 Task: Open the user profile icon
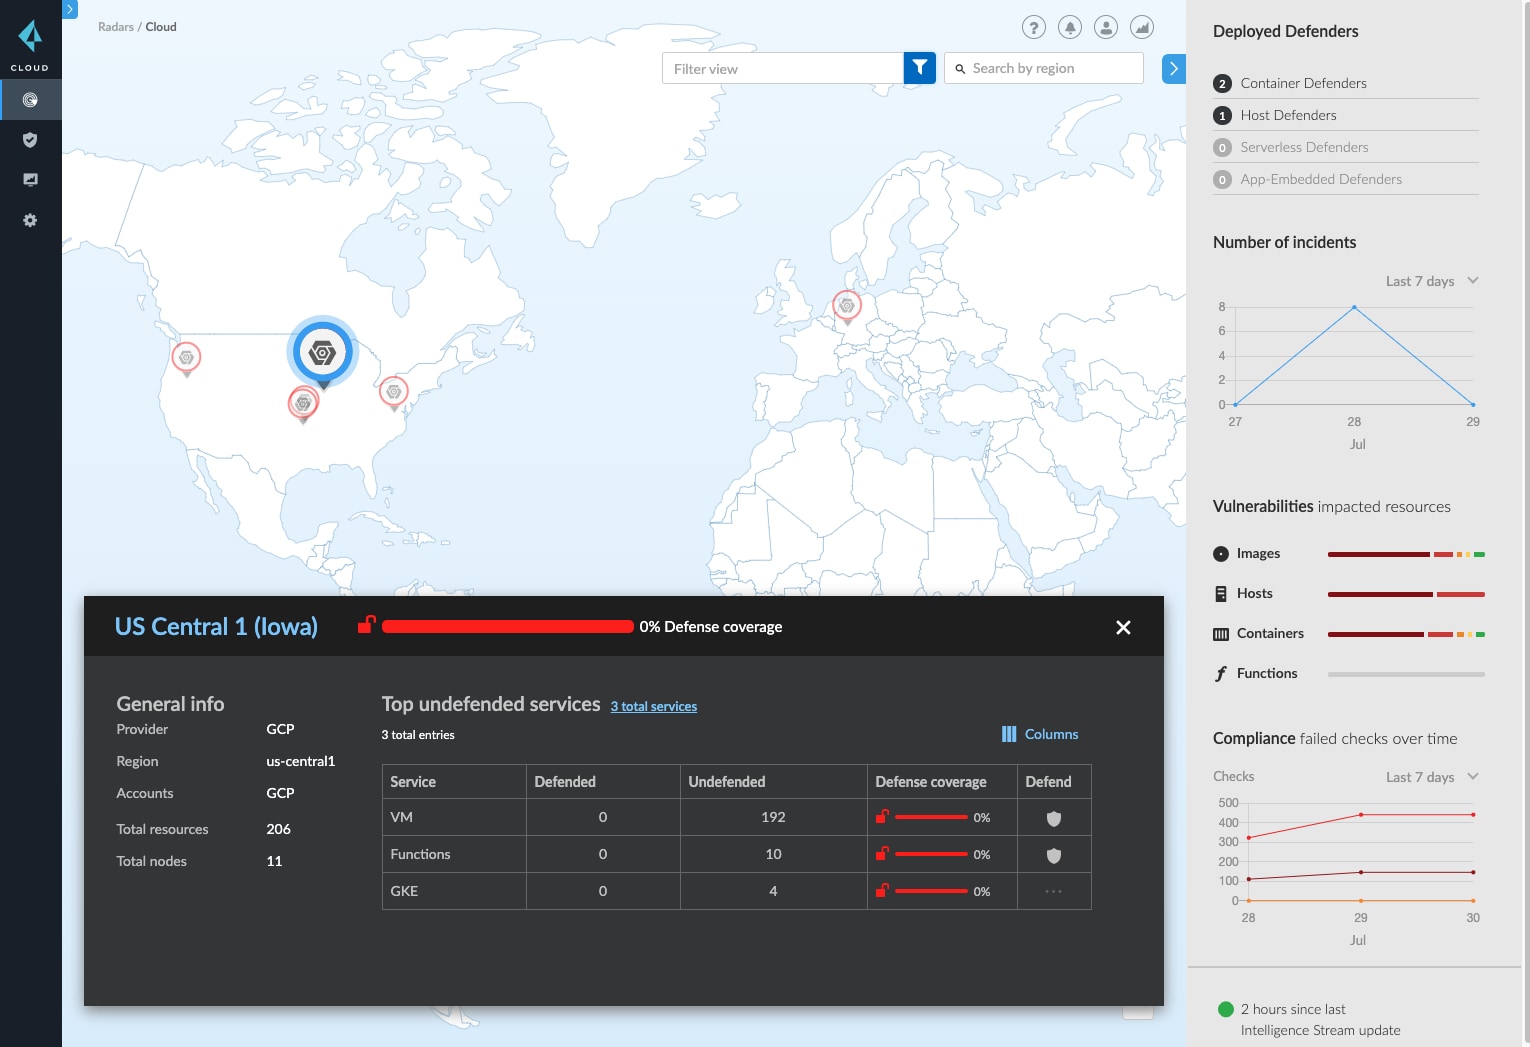(x=1106, y=27)
